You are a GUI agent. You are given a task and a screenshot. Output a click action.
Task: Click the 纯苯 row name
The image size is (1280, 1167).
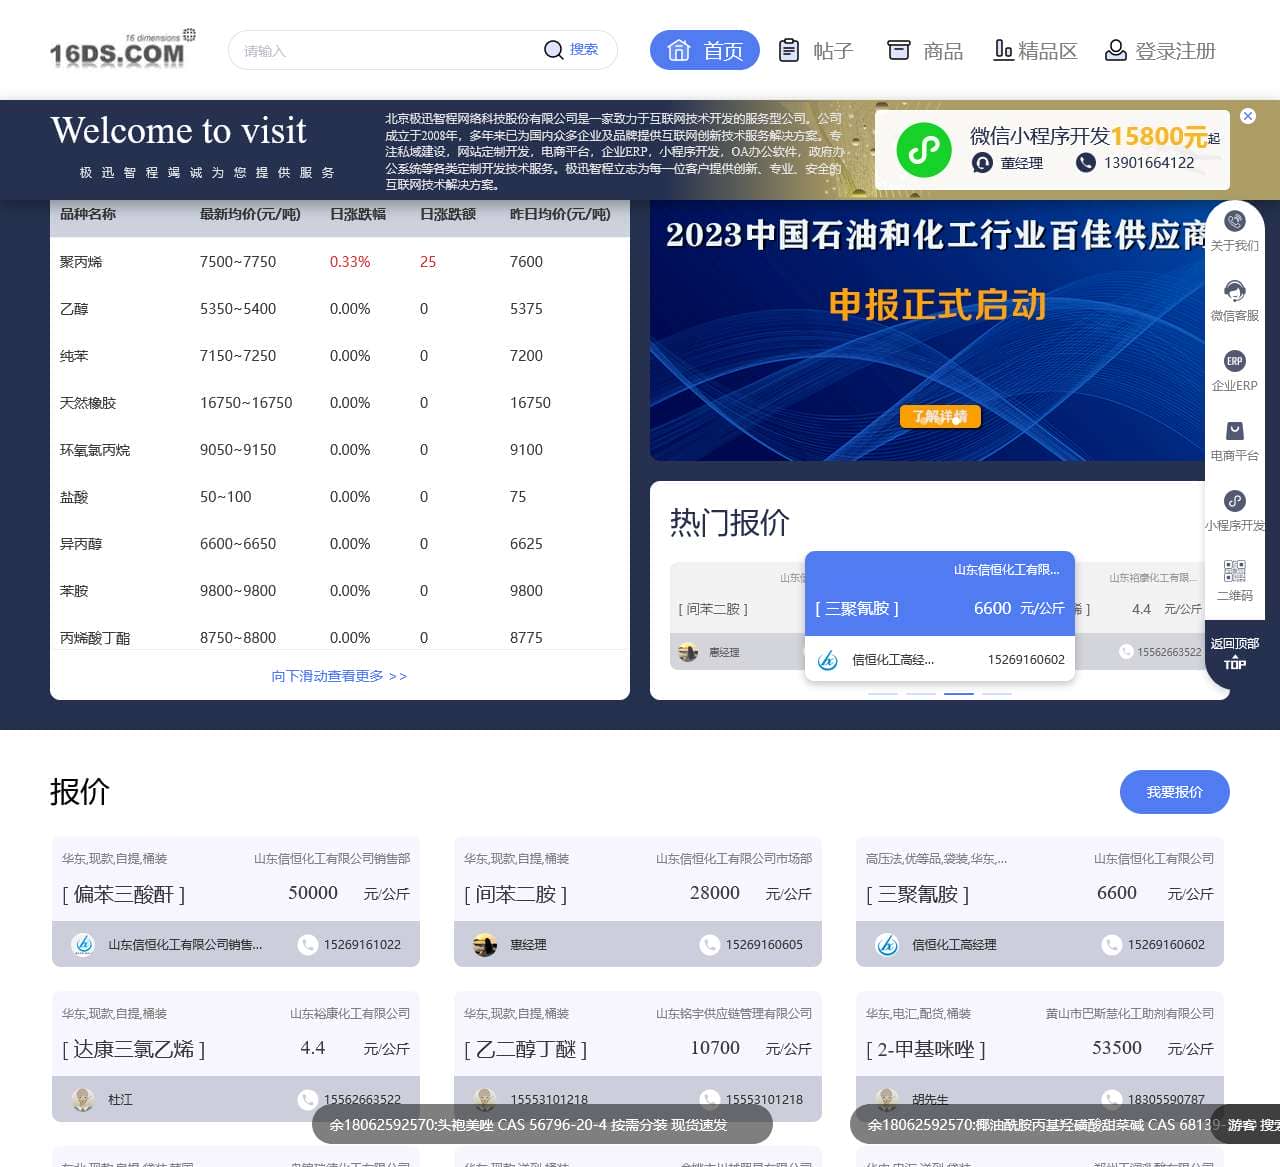(74, 356)
